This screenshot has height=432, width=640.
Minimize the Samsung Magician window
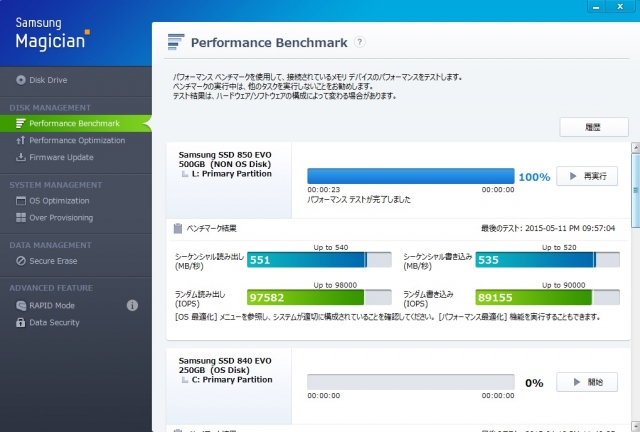coord(596,7)
